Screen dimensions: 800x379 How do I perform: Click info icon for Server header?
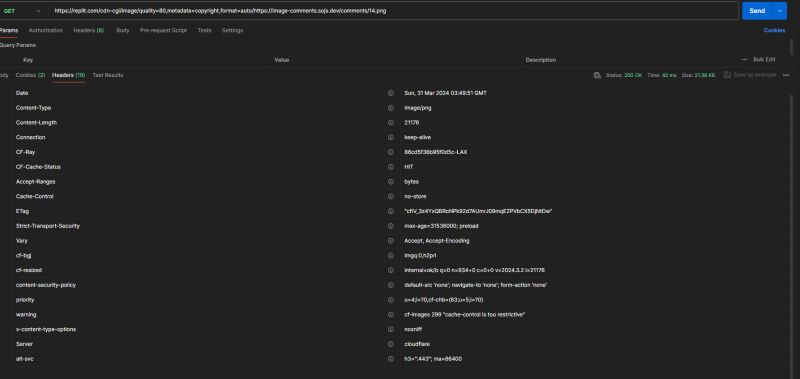coord(390,344)
